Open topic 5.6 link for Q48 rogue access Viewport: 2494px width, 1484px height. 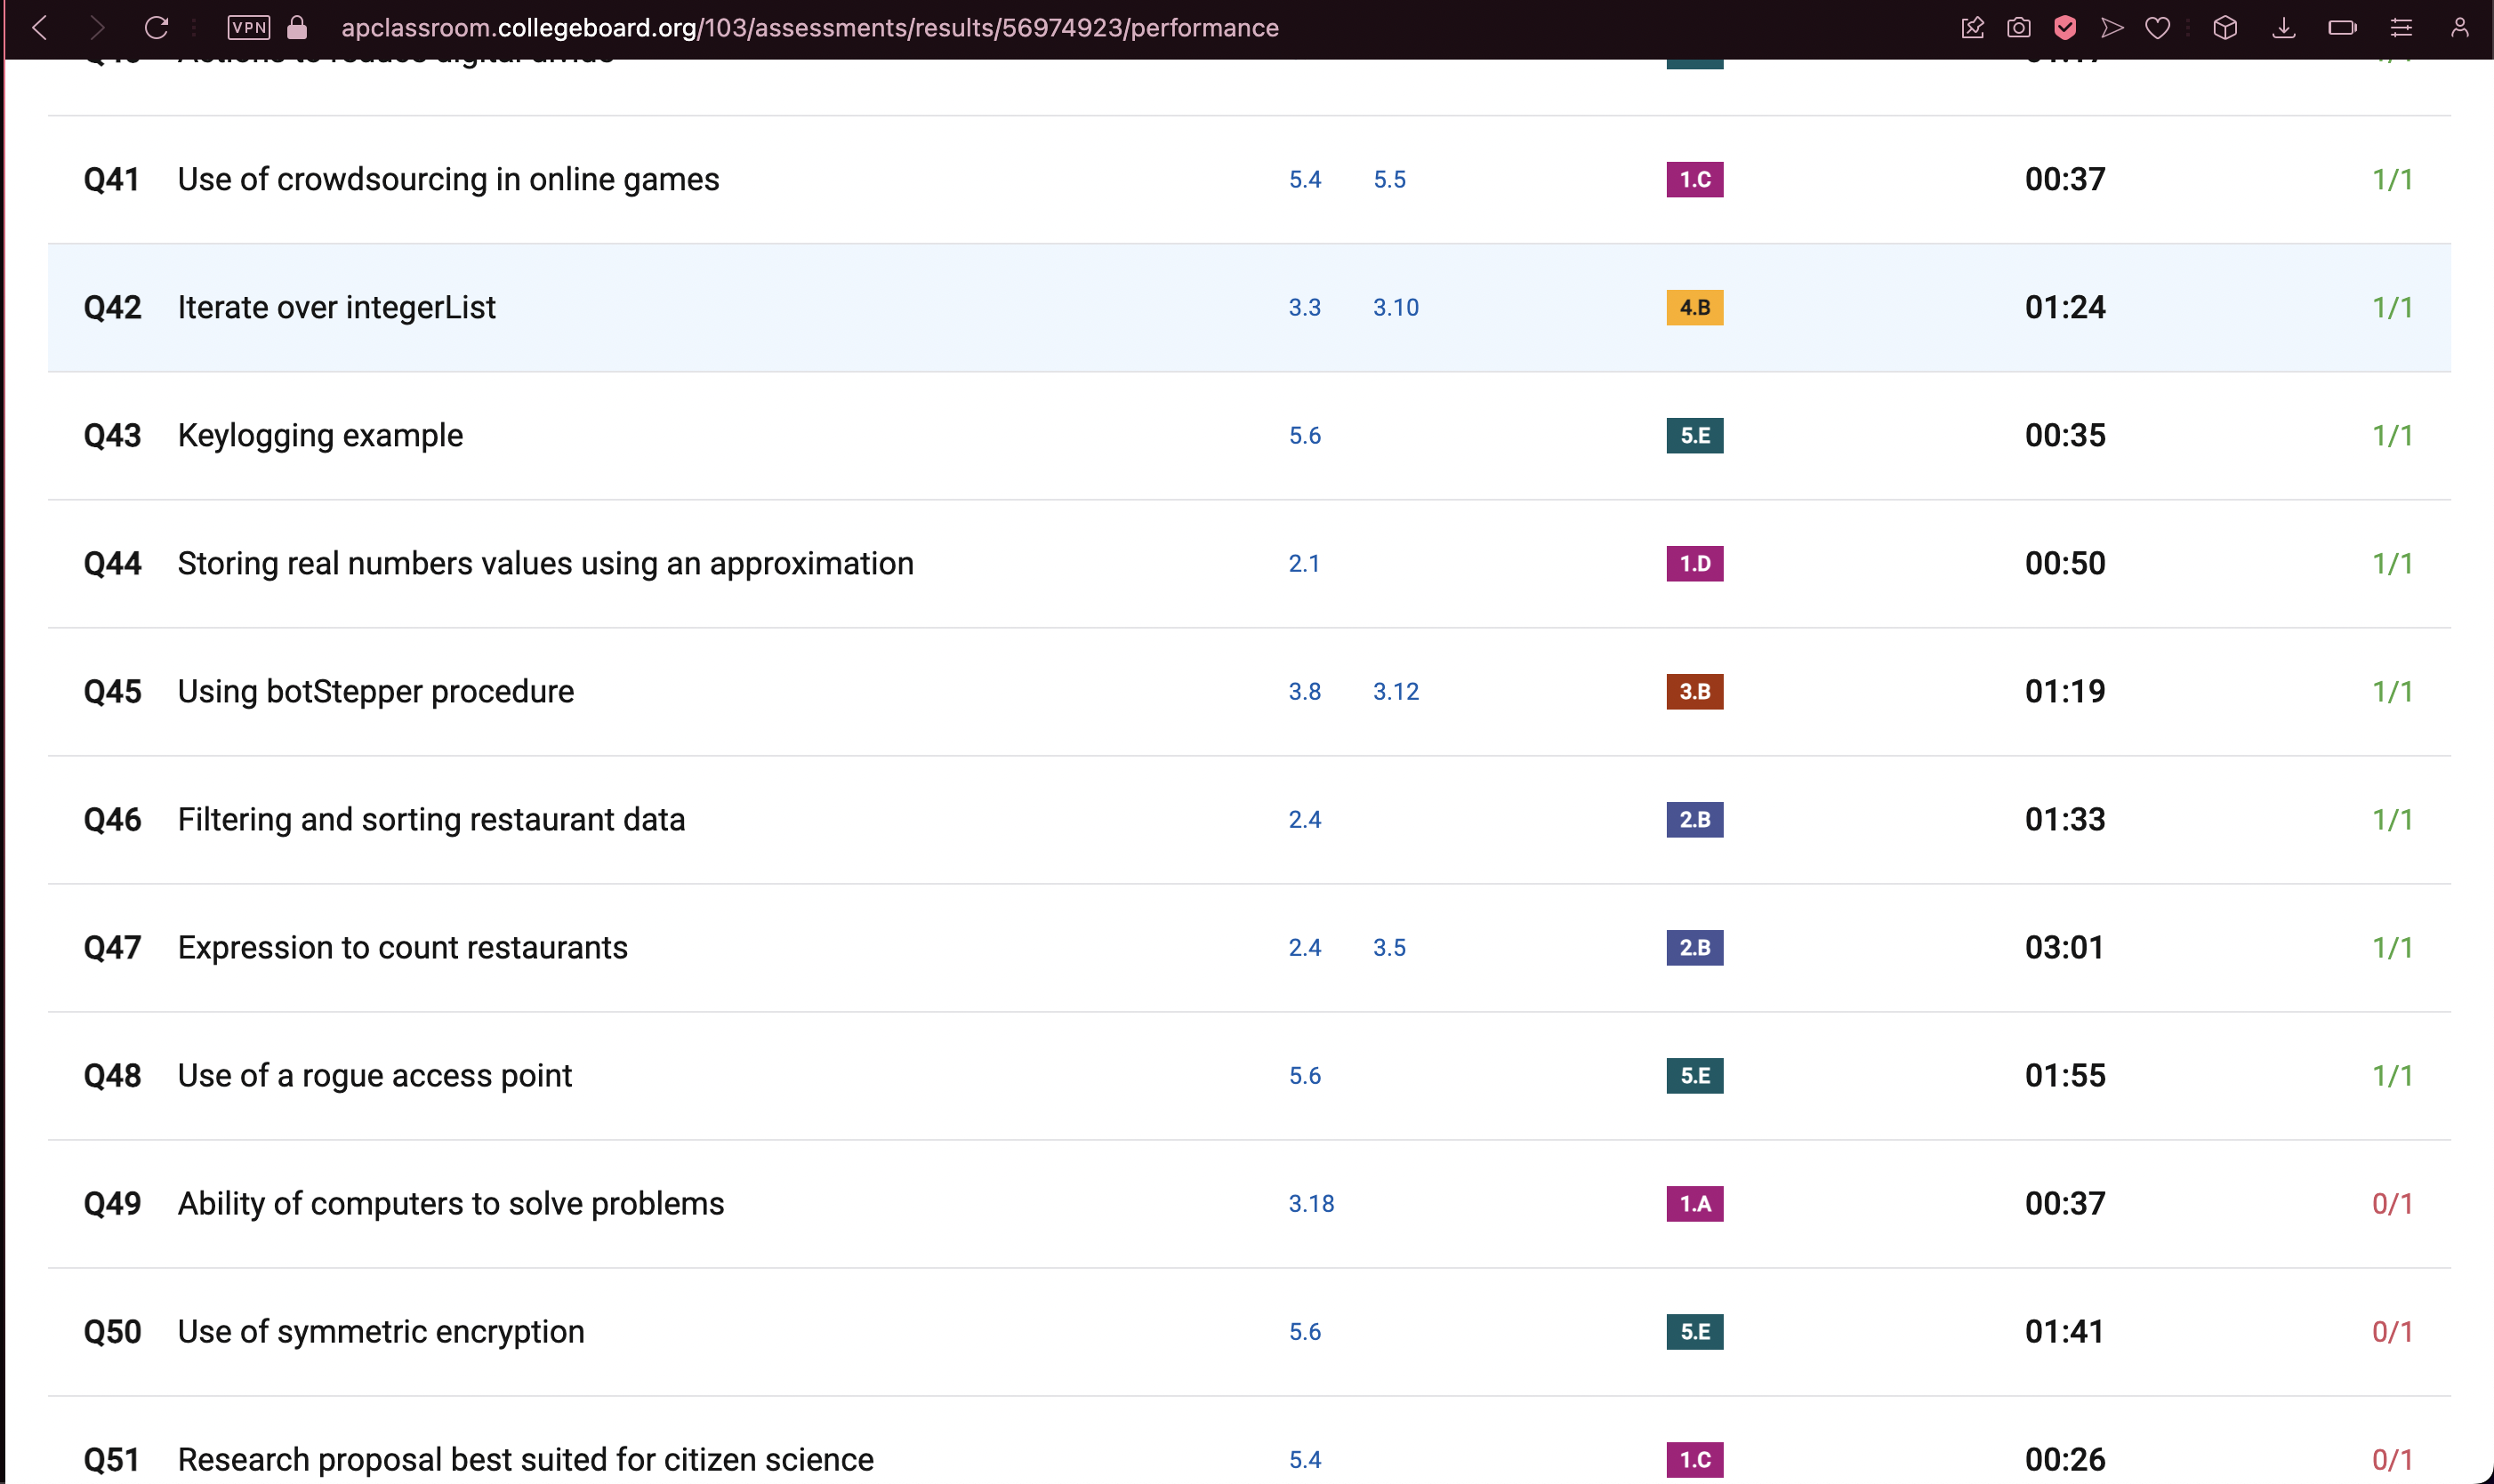1304,1076
